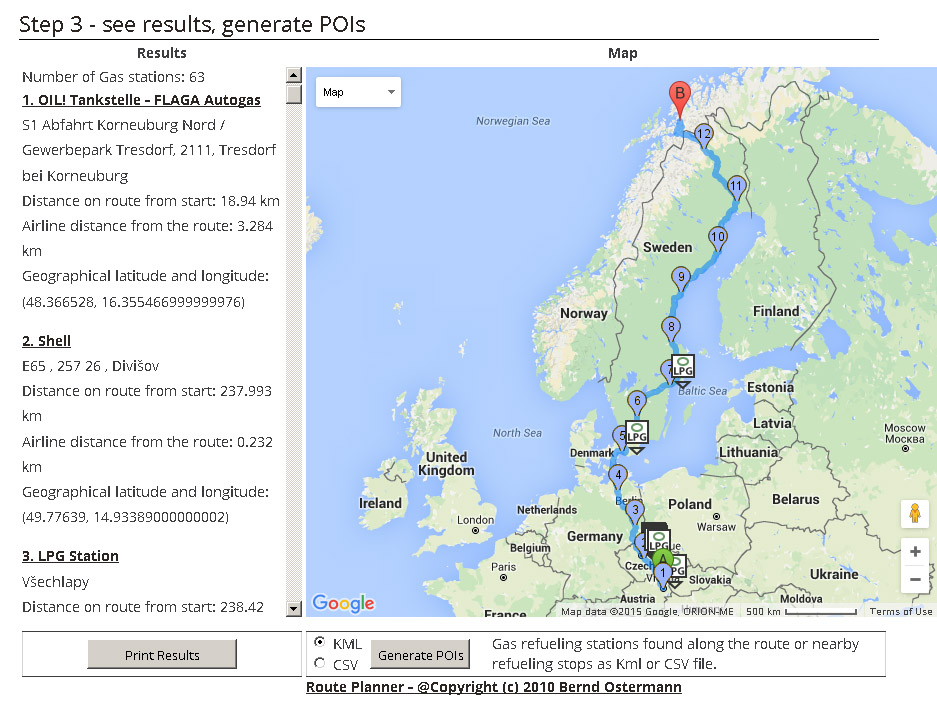
Task: Click the 'Belarus' map label
Action: [x=795, y=500]
